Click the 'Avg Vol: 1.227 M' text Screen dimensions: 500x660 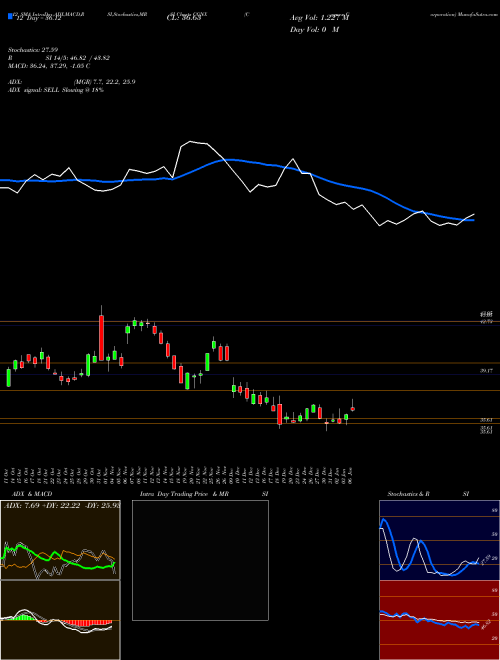point(319,18)
